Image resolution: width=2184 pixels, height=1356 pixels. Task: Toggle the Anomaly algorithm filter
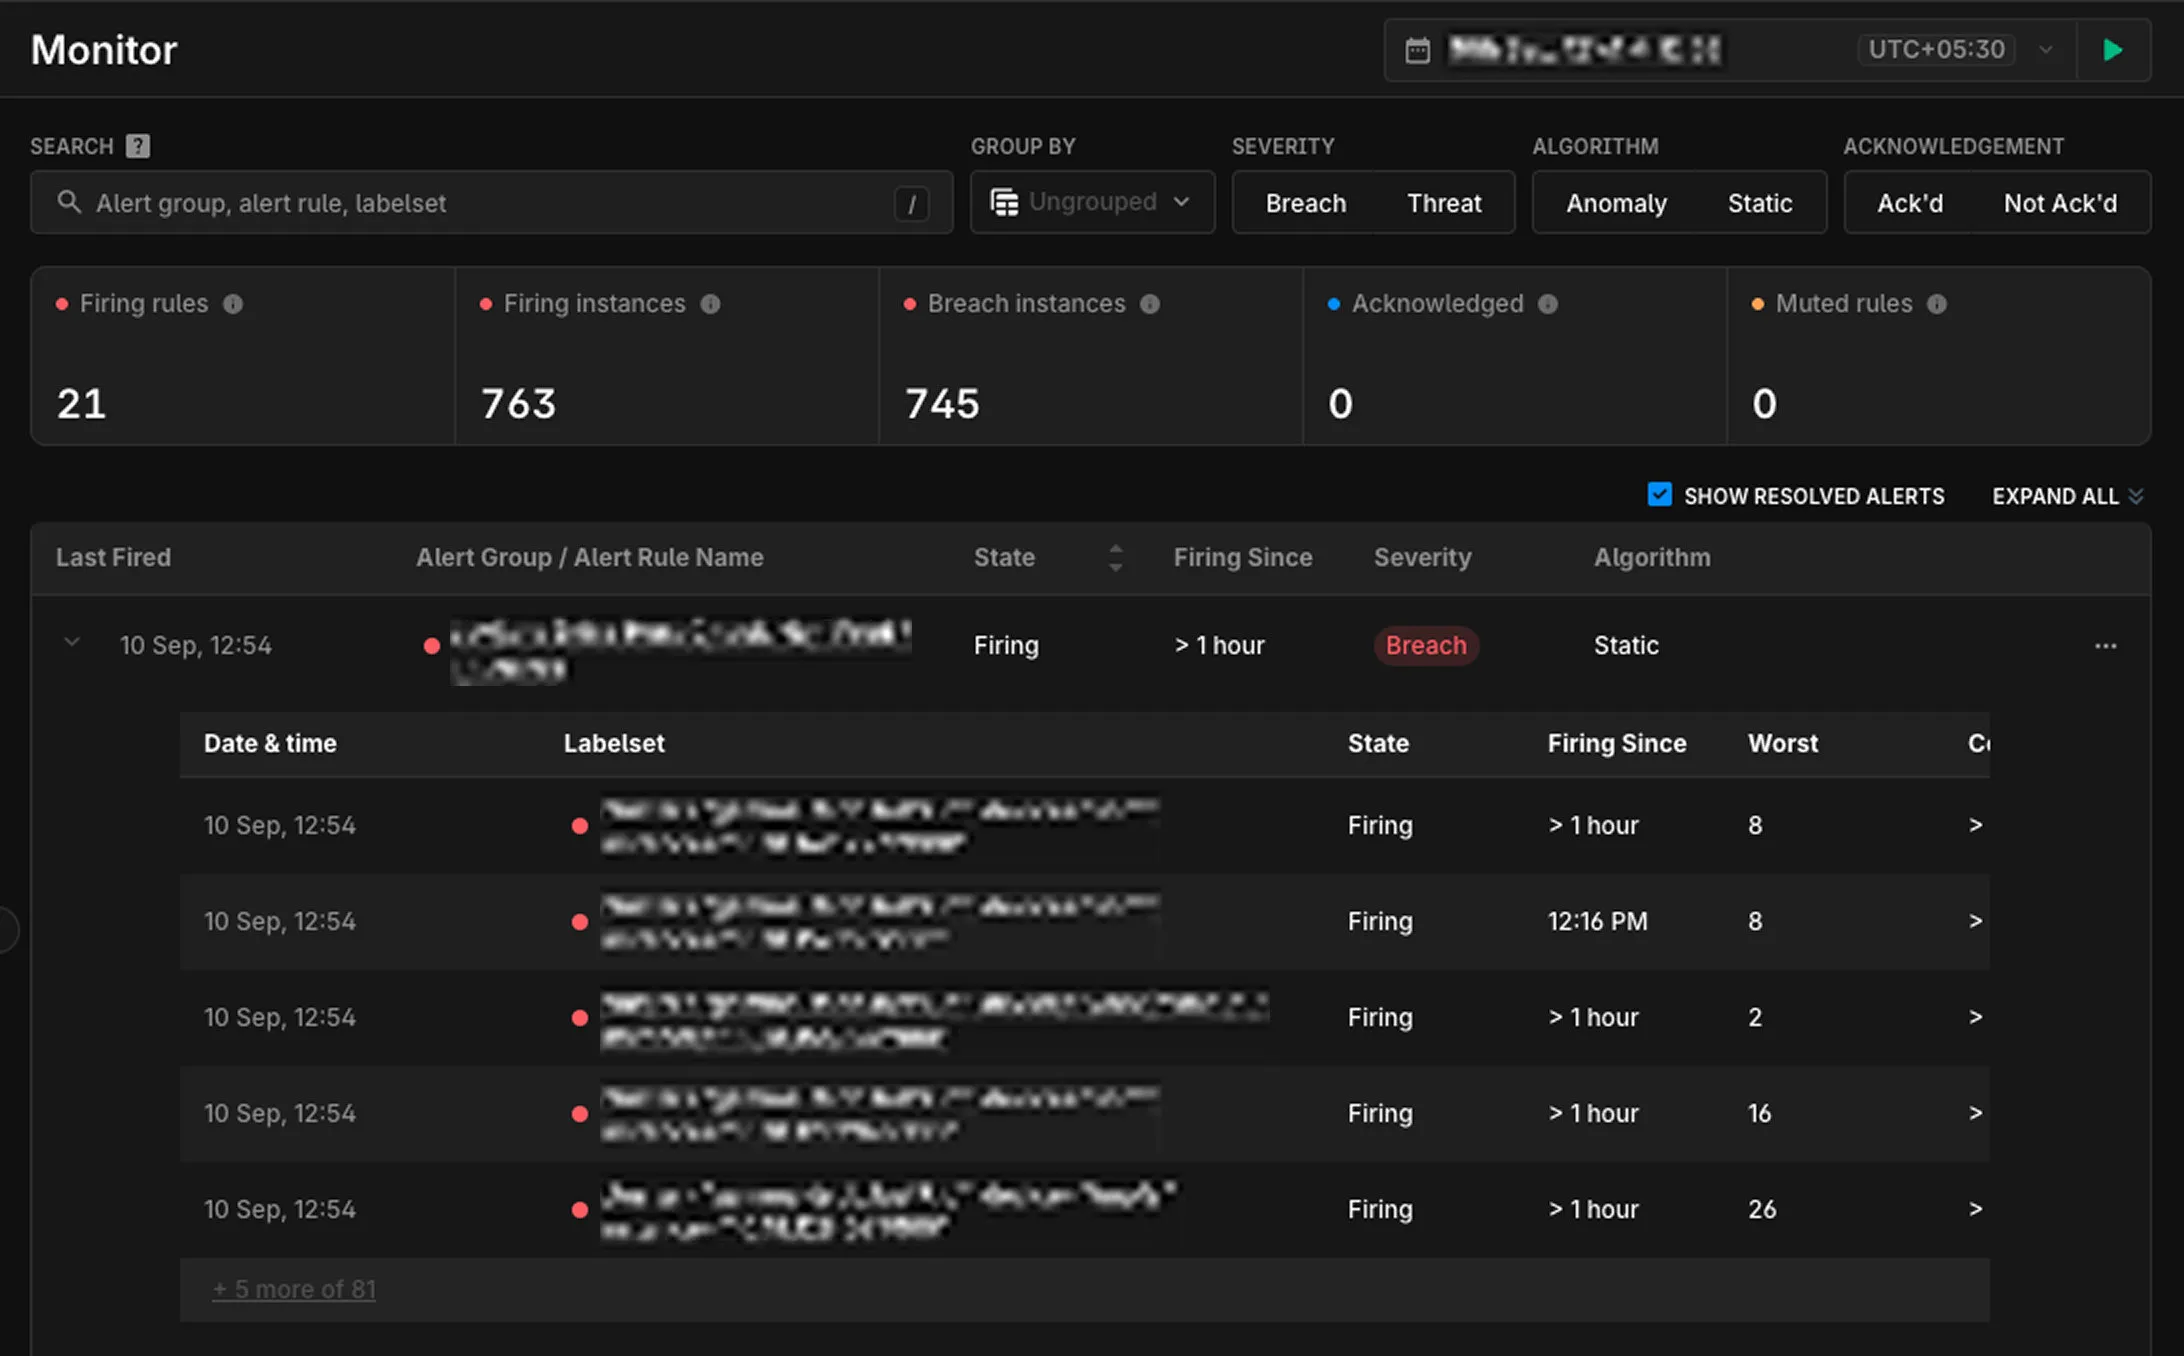click(1616, 203)
